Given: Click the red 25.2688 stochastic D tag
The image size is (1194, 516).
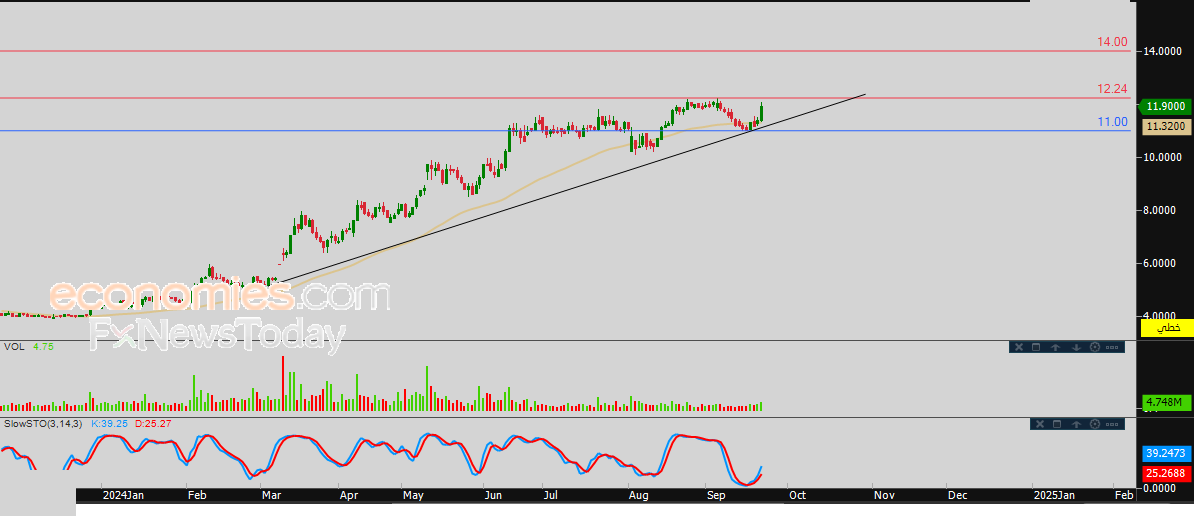Looking at the screenshot, I should [1167, 474].
